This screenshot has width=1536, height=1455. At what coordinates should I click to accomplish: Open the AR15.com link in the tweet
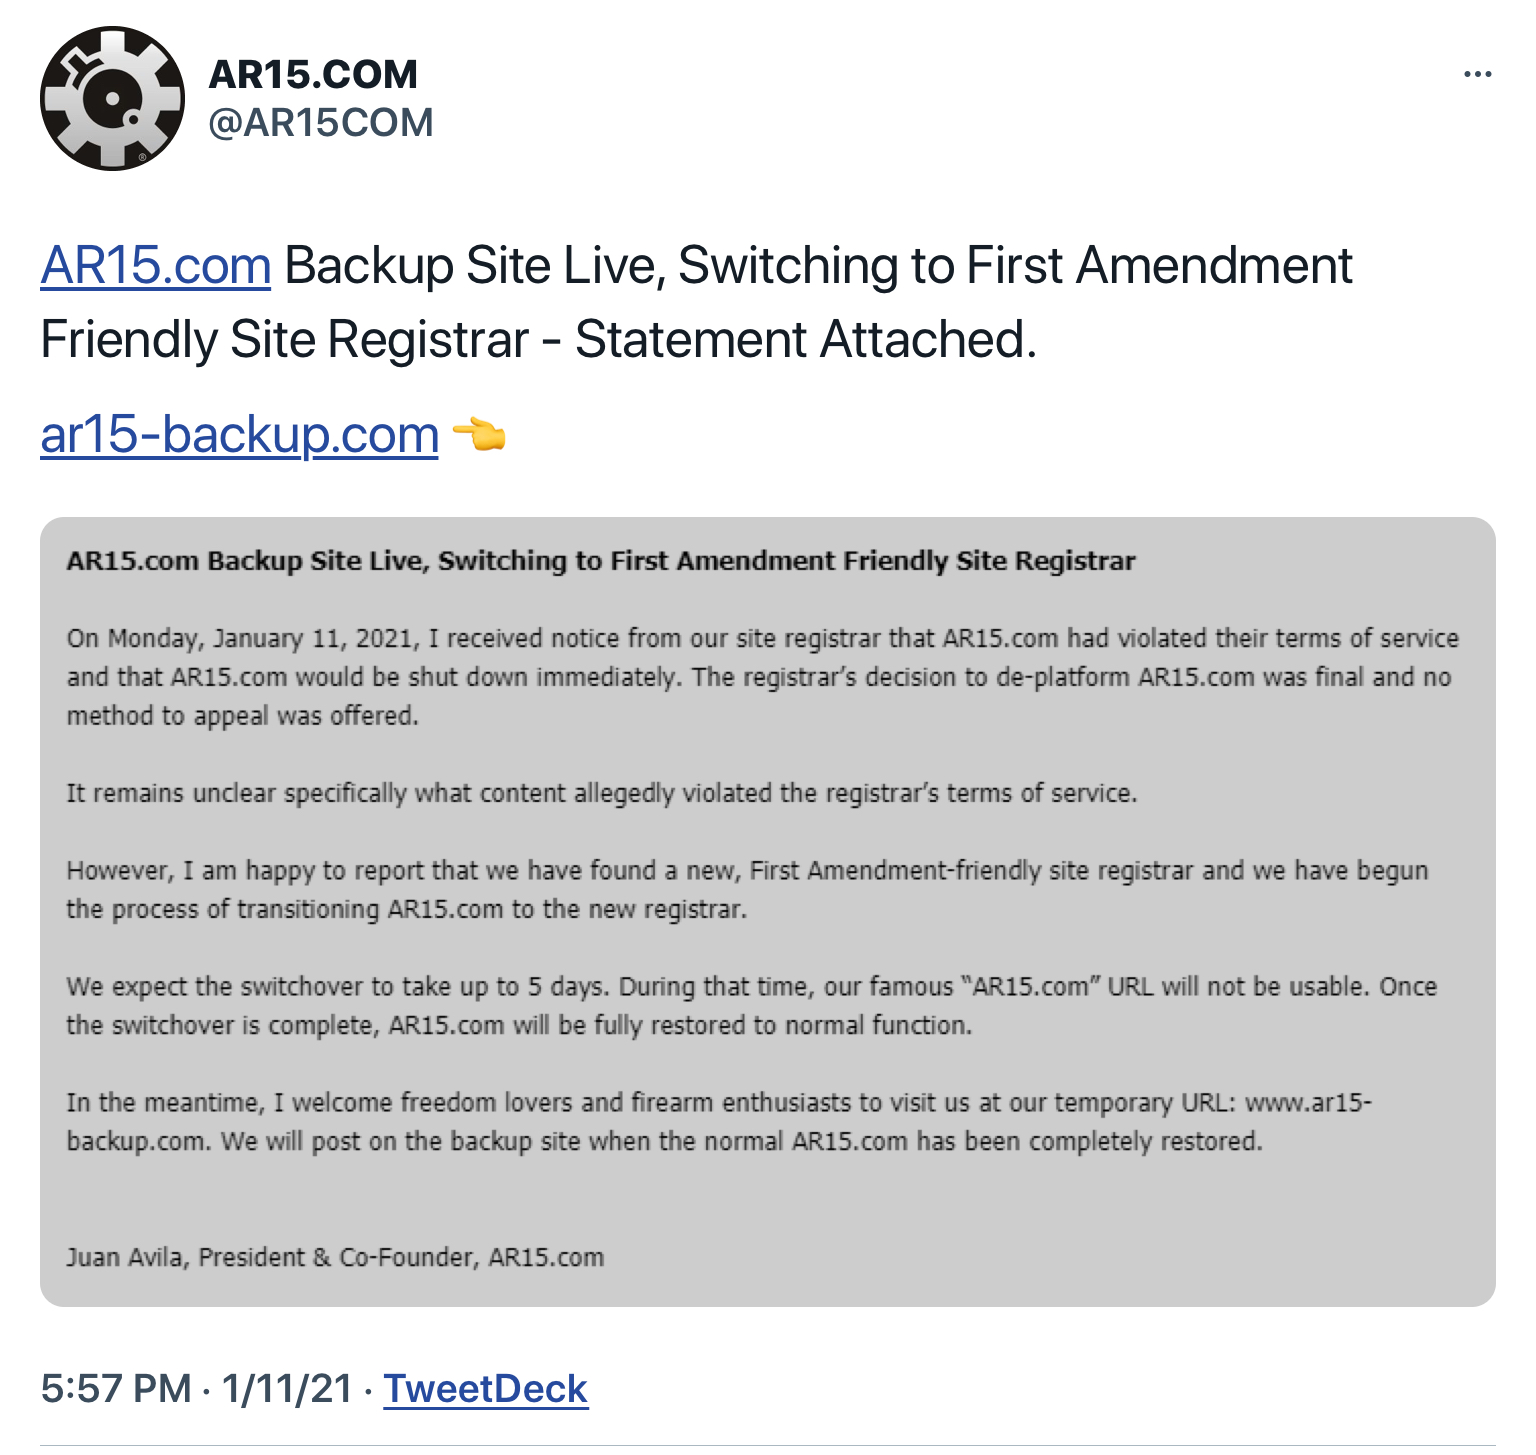pos(156,266)
